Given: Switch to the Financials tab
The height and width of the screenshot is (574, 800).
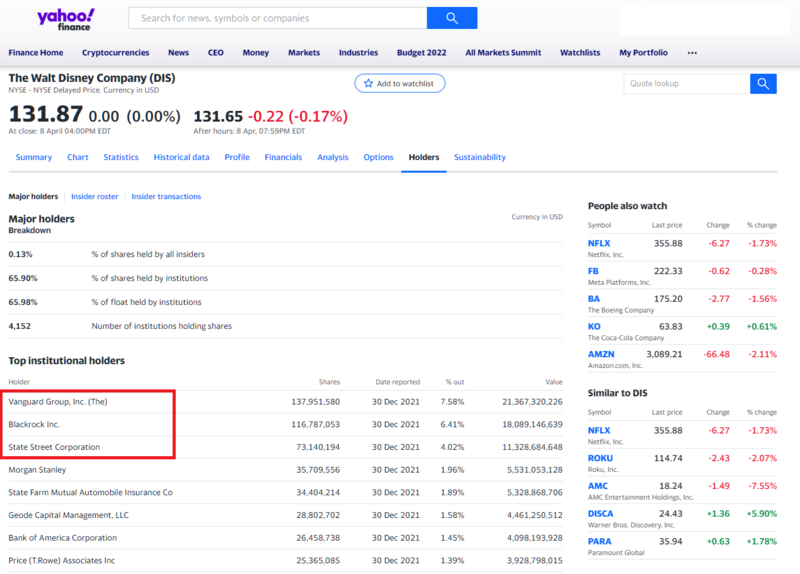Looking at the screenshot, I should click(x=283, y=157).
